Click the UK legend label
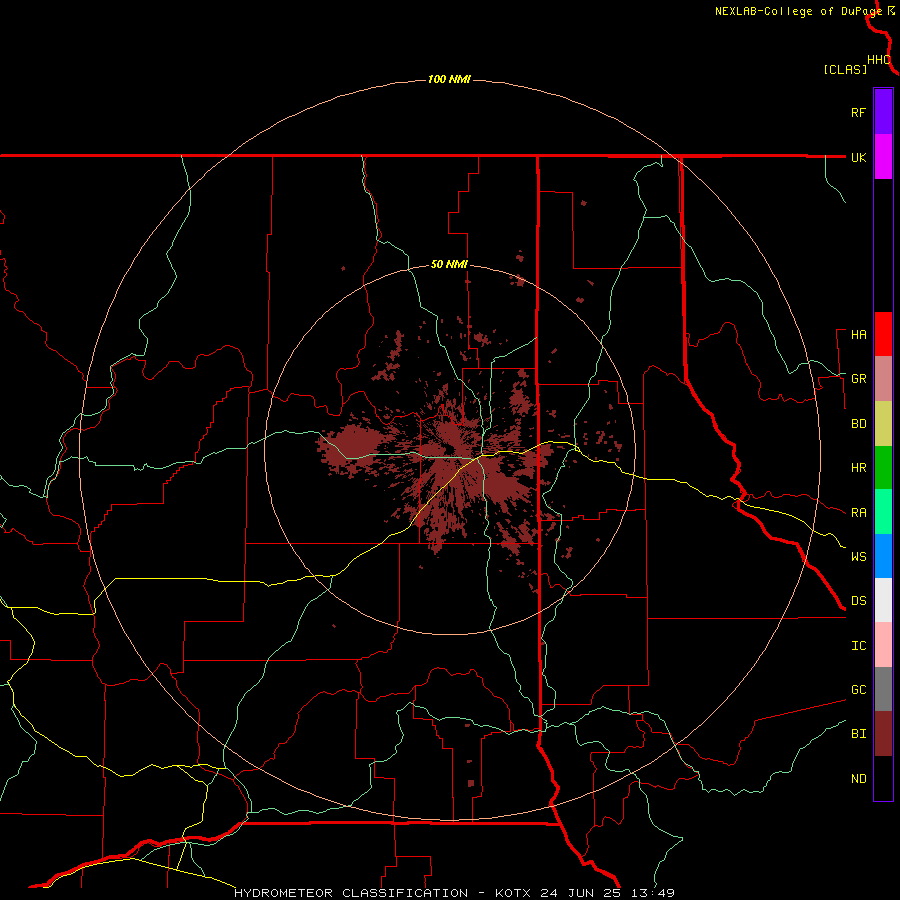Screen dimensions: 900x900 (858, 157)
